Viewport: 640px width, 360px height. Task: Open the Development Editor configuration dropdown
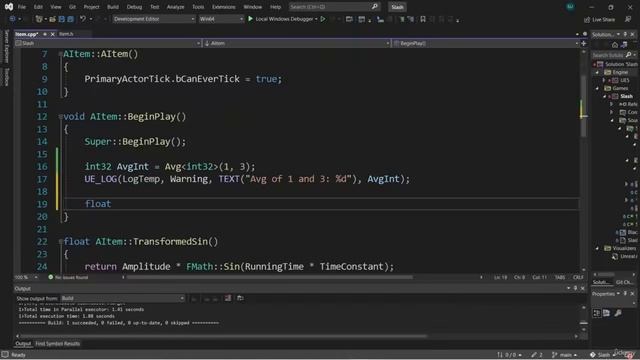(154, 19)
